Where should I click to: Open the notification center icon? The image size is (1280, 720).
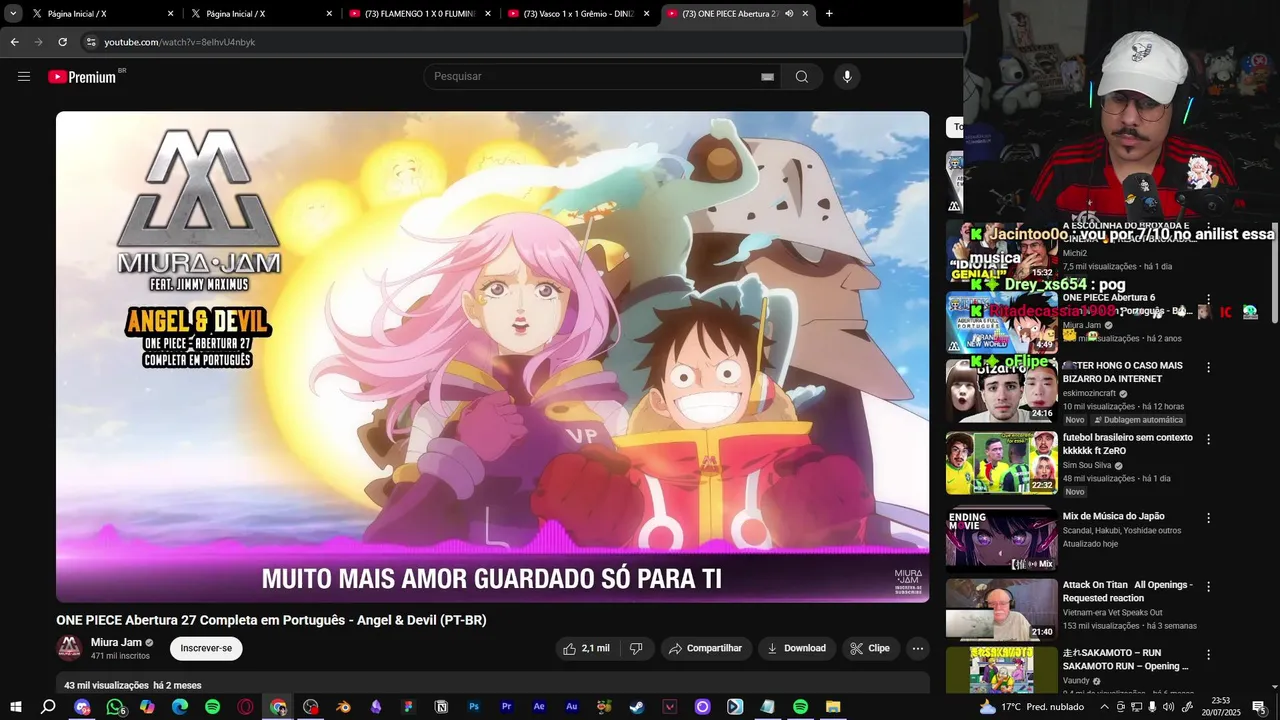tap(1259, 707)
